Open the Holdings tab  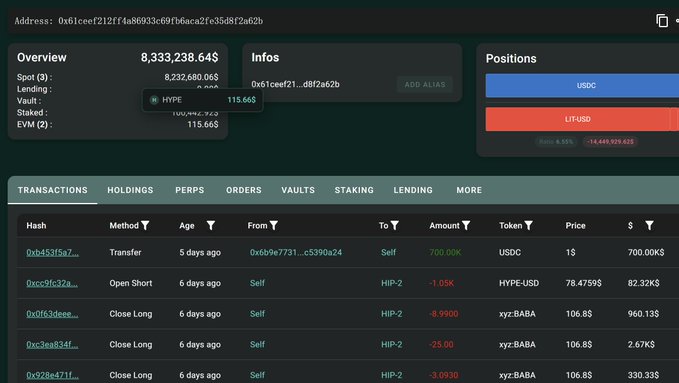130,190
